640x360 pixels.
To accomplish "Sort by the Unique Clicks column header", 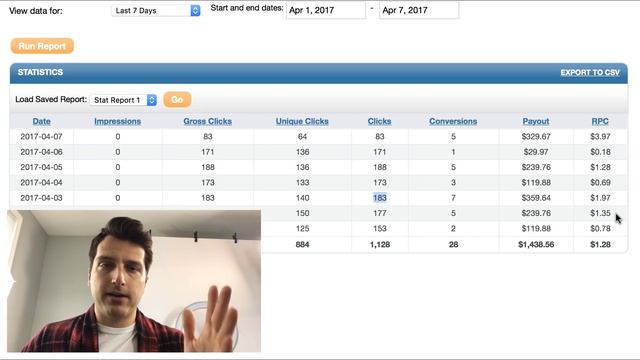I will [302, 121].
